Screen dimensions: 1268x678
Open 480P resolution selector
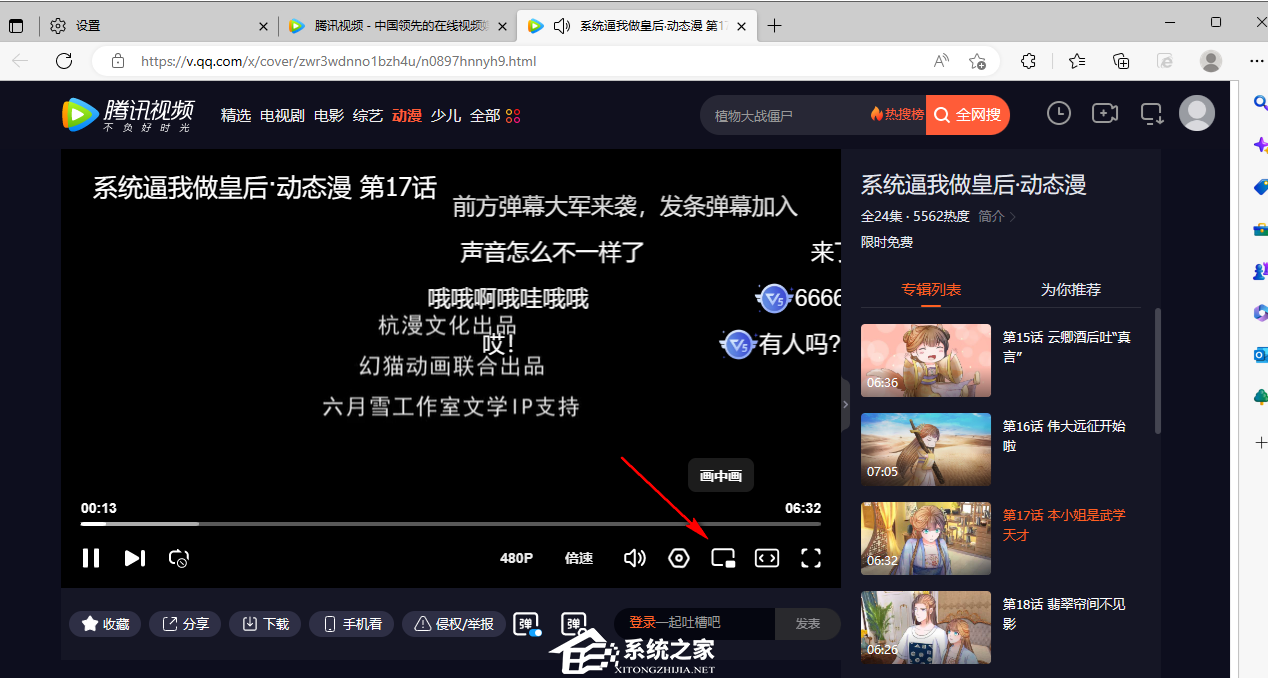(516, 558)
